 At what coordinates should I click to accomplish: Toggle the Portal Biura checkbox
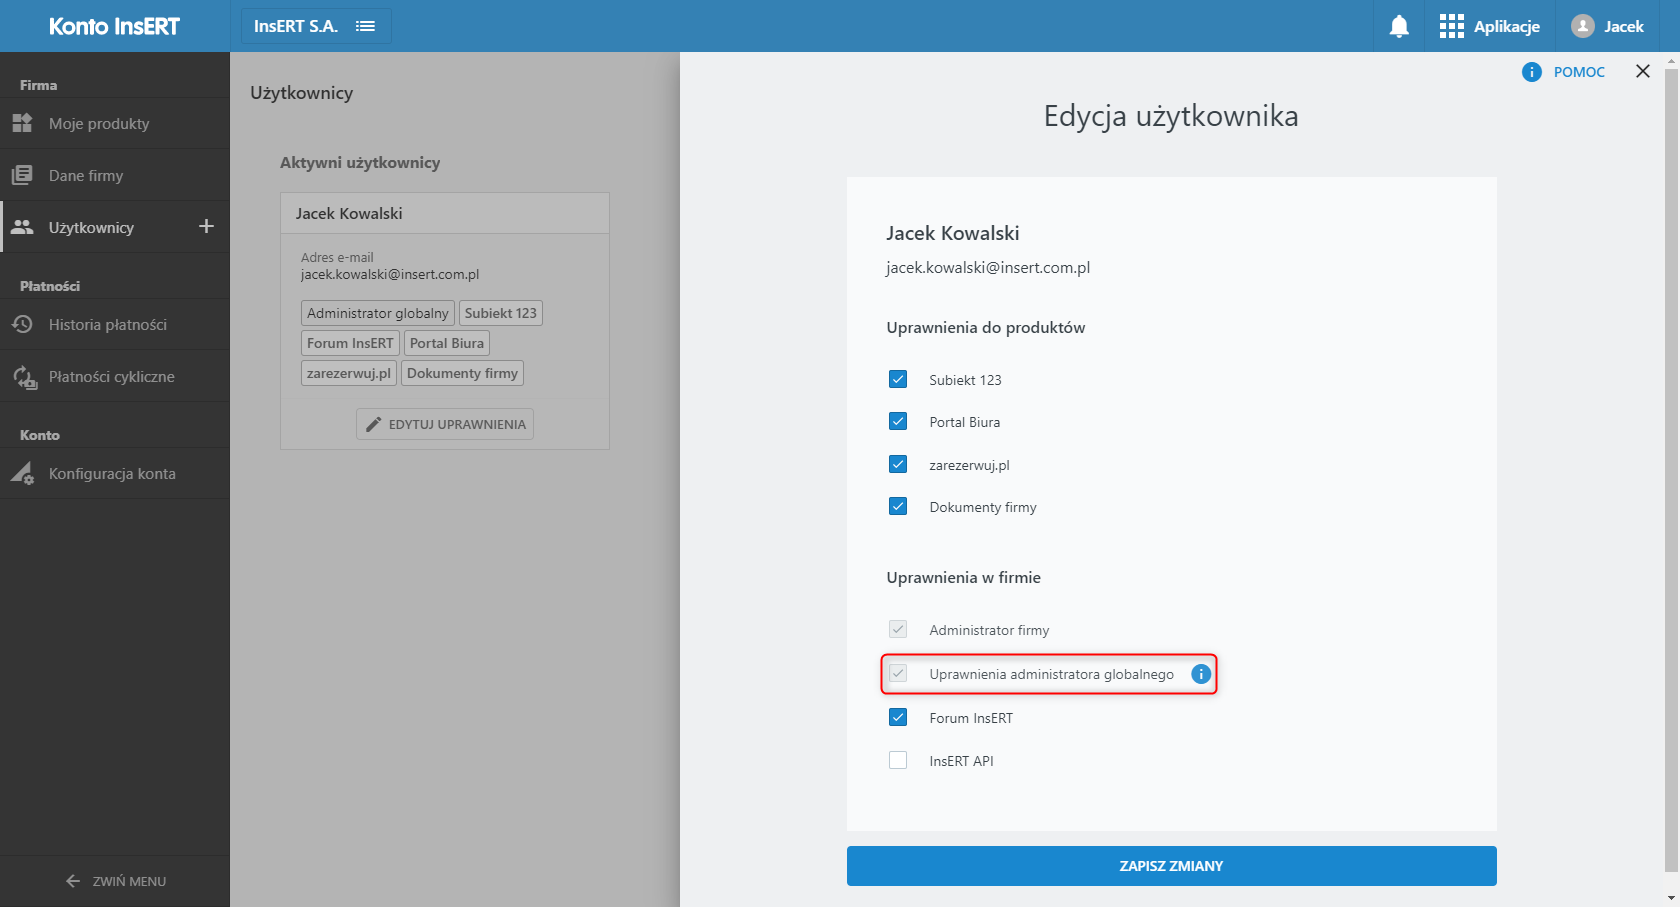click(898, 422)
